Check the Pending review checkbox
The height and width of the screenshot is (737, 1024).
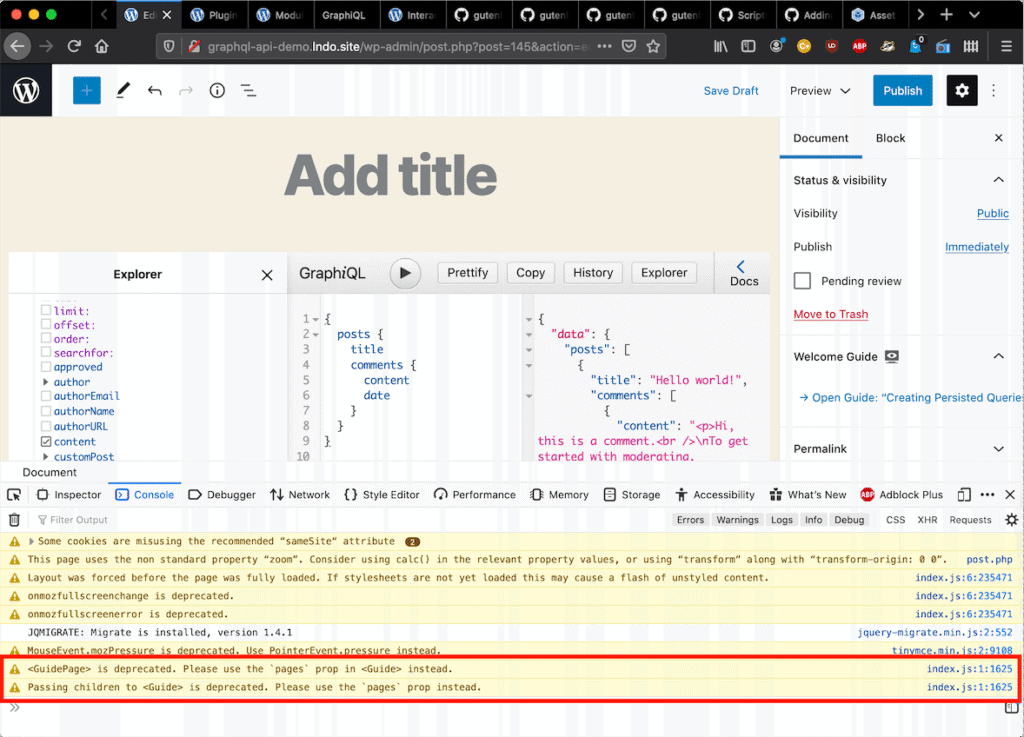pyautogui.click(x=802, y=281)
